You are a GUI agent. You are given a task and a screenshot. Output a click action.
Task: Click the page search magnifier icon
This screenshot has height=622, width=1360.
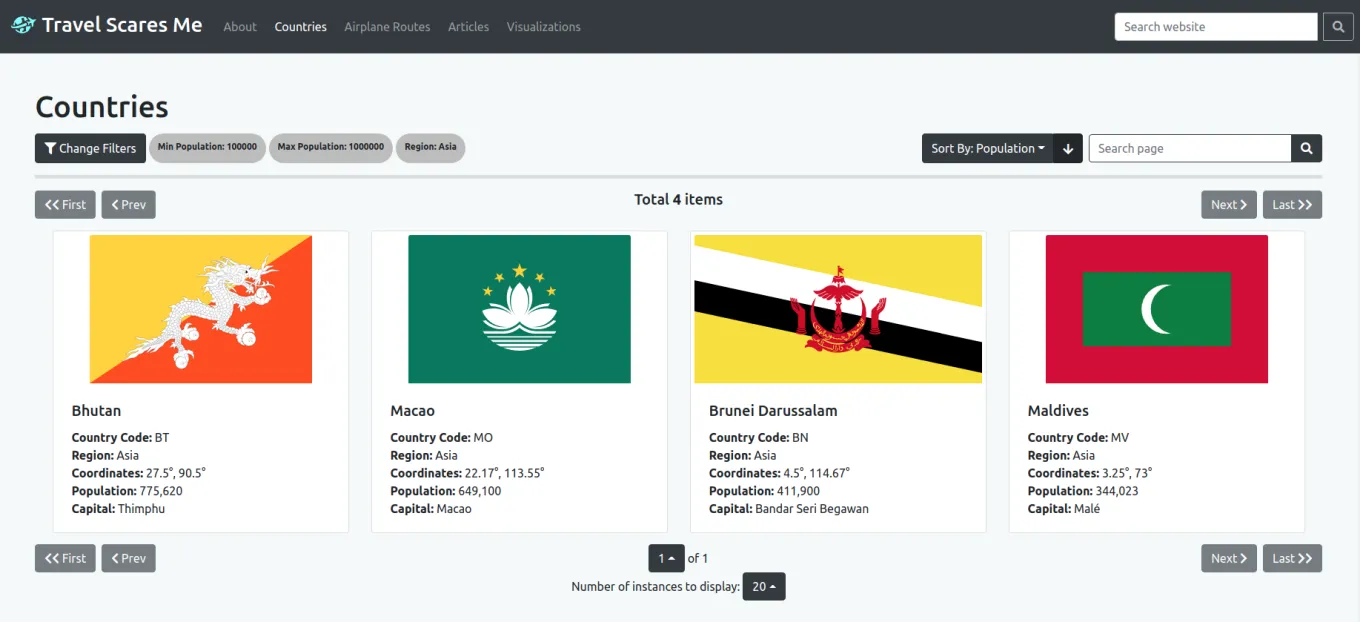point(1306,148)
